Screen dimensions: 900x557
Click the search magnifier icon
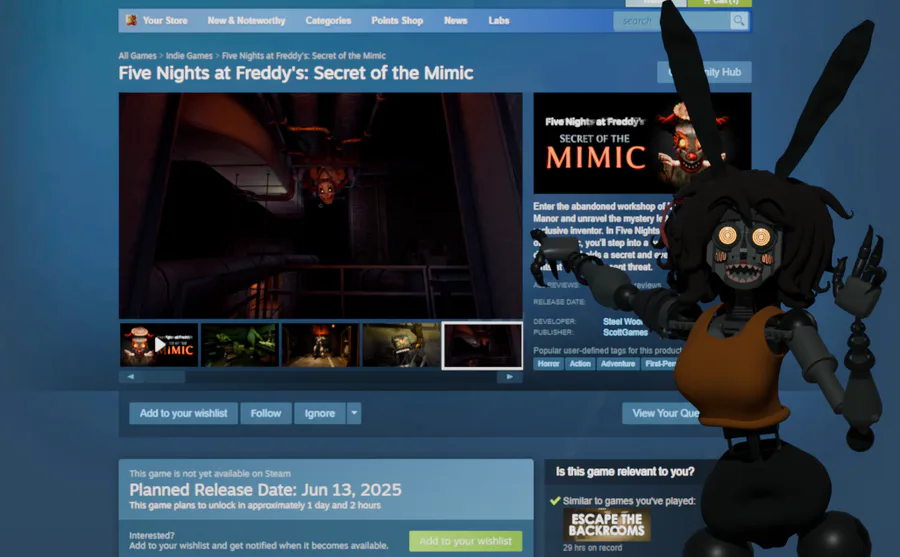pos(739,21)
